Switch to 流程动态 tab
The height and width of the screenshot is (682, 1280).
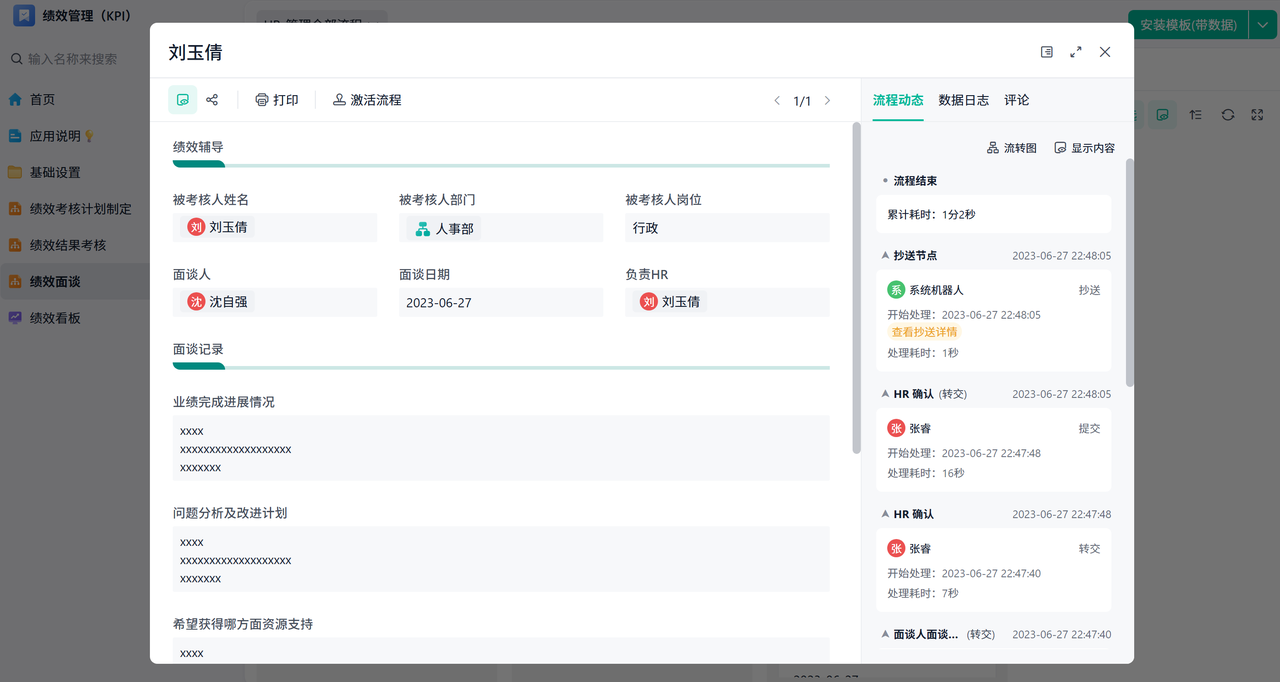pyautogui.click(x=898, y=100)
